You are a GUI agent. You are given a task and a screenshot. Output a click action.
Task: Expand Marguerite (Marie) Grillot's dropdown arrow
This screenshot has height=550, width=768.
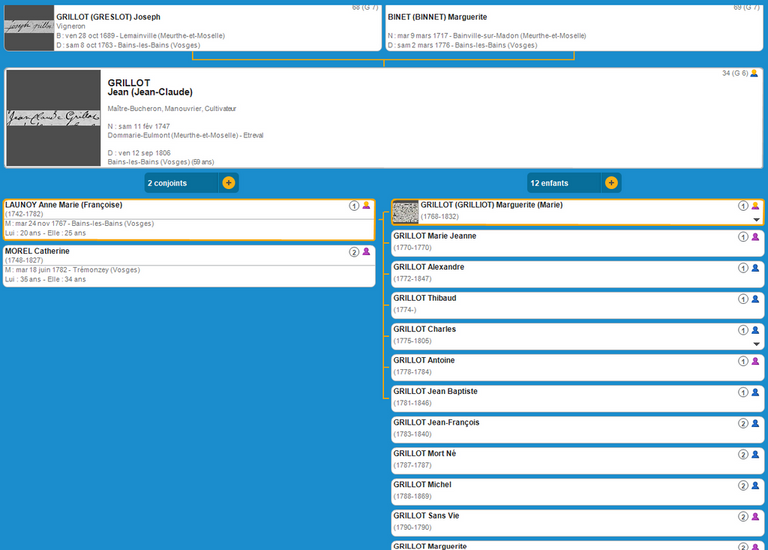[x=756, y=219]
